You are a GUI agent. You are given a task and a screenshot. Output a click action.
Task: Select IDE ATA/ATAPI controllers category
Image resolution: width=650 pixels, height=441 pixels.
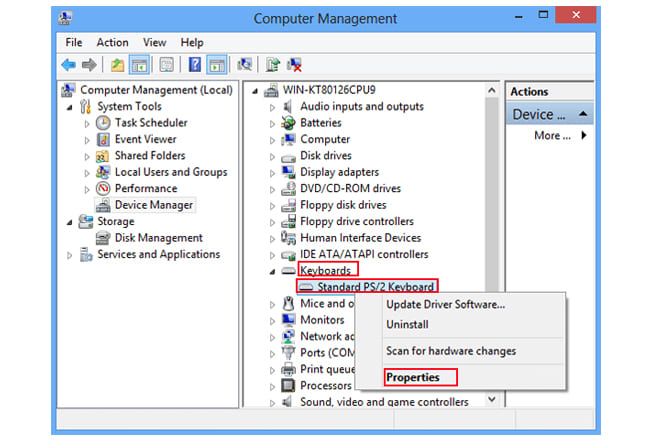pos(364,254)
